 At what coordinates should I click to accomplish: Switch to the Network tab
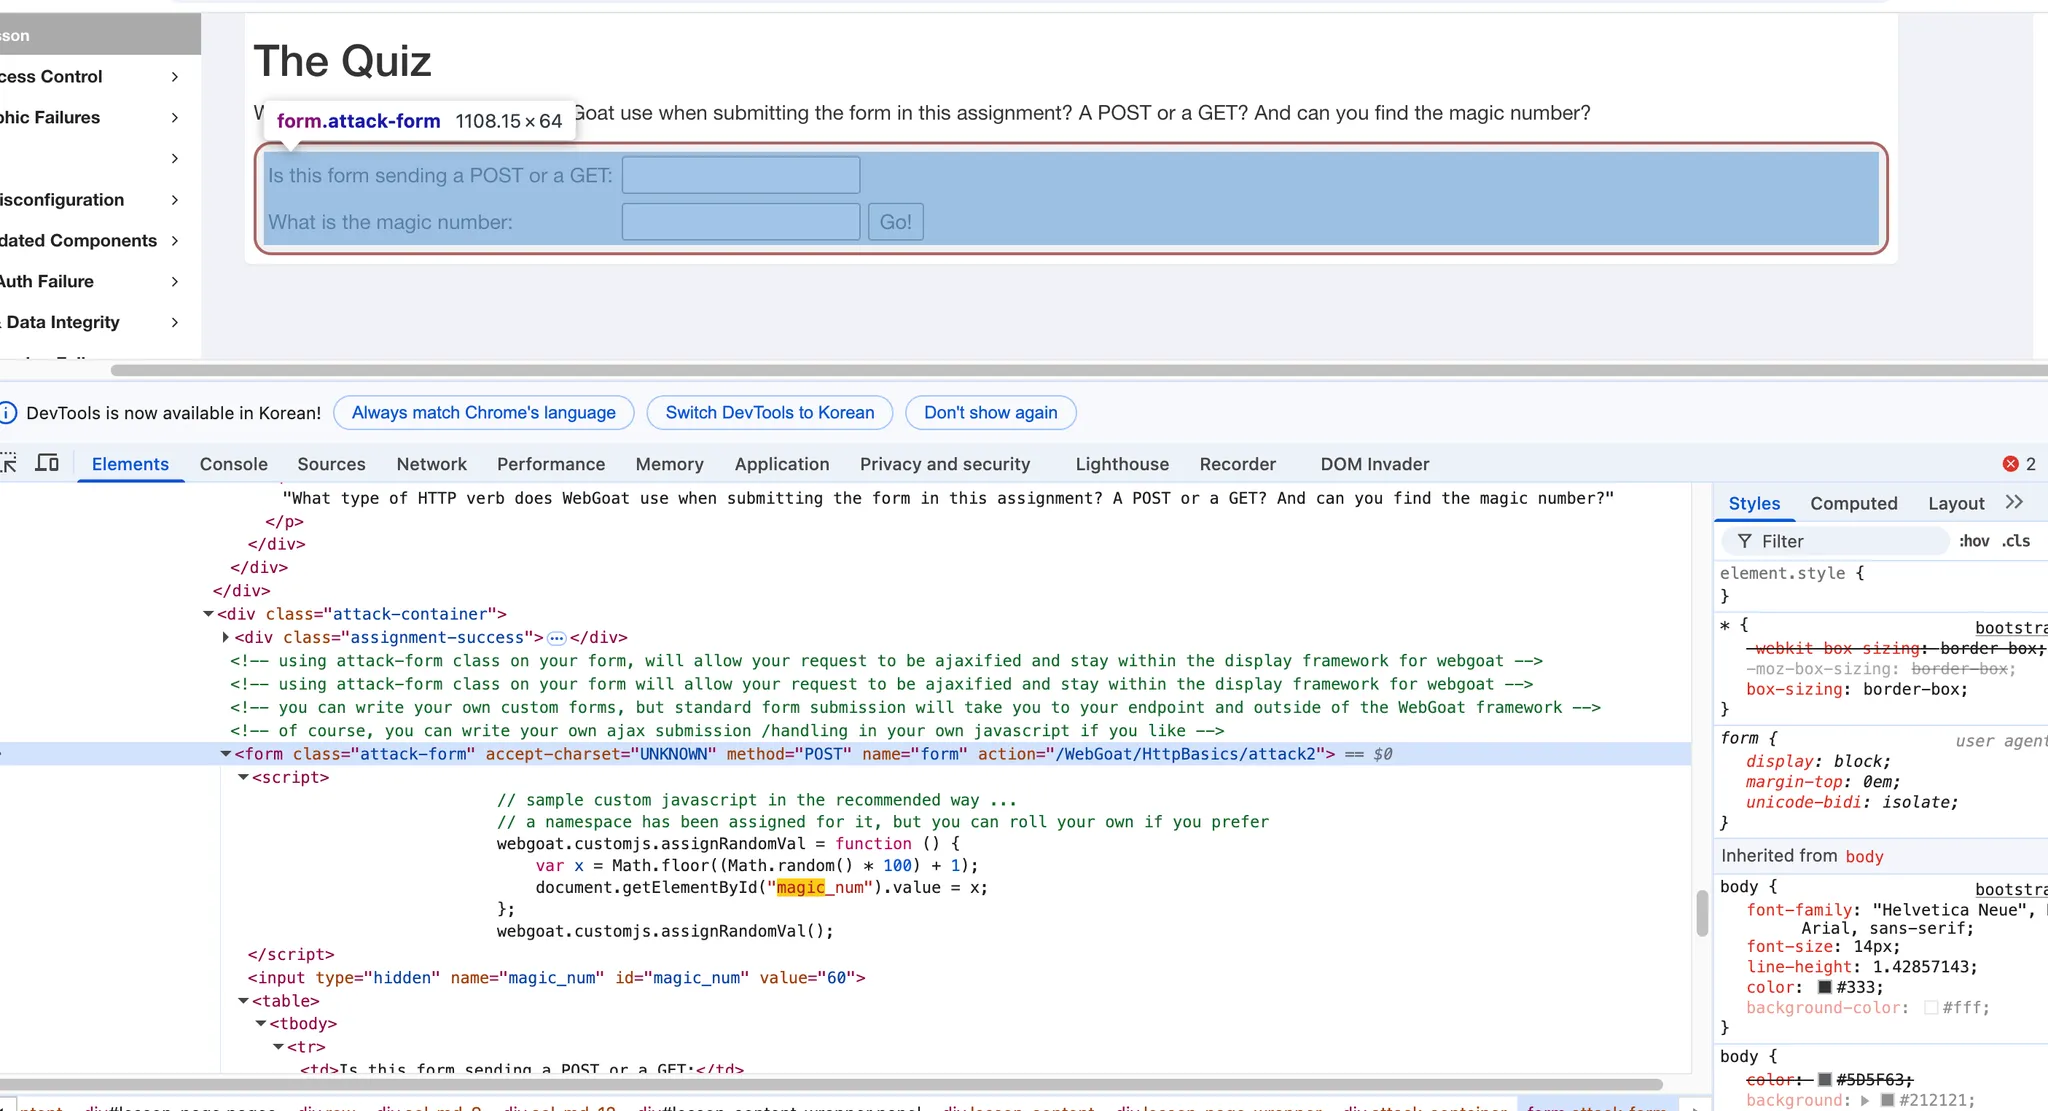point(431,464)
